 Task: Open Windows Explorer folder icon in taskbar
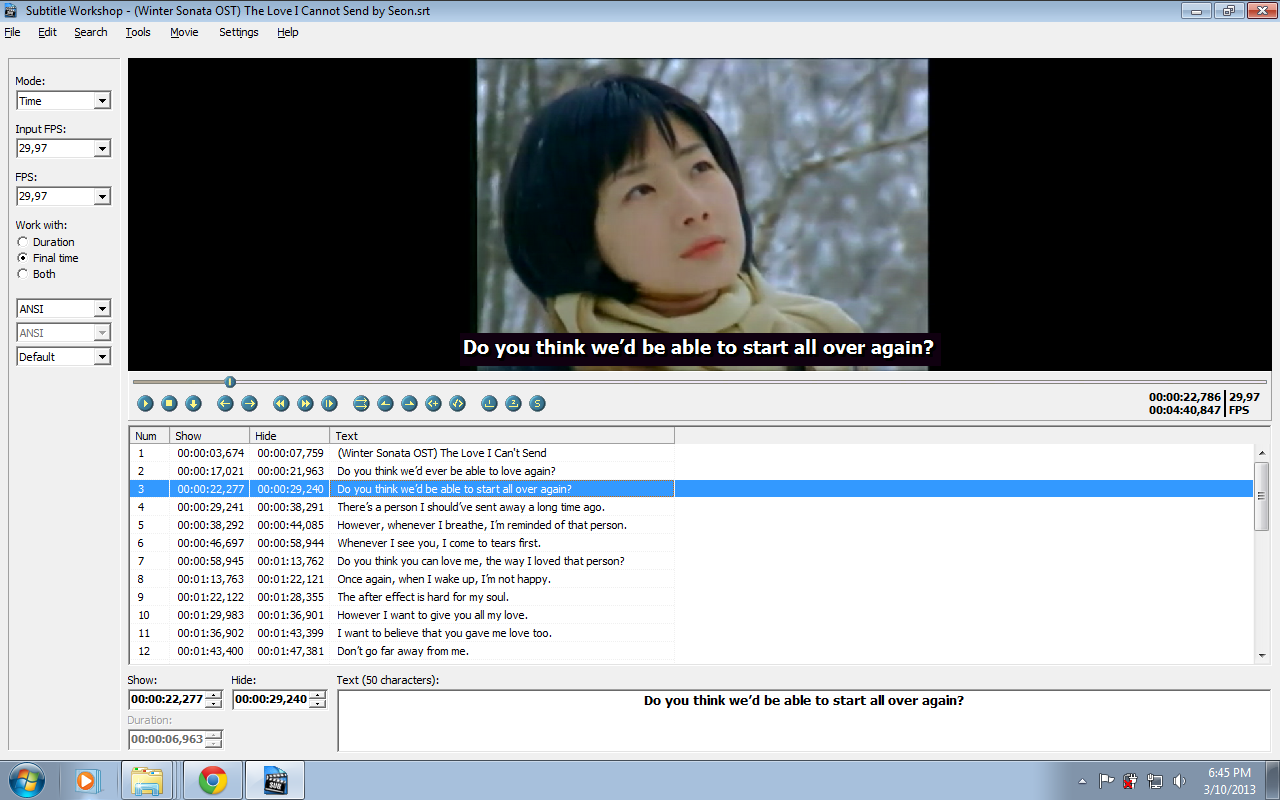[x=148, y=780]
